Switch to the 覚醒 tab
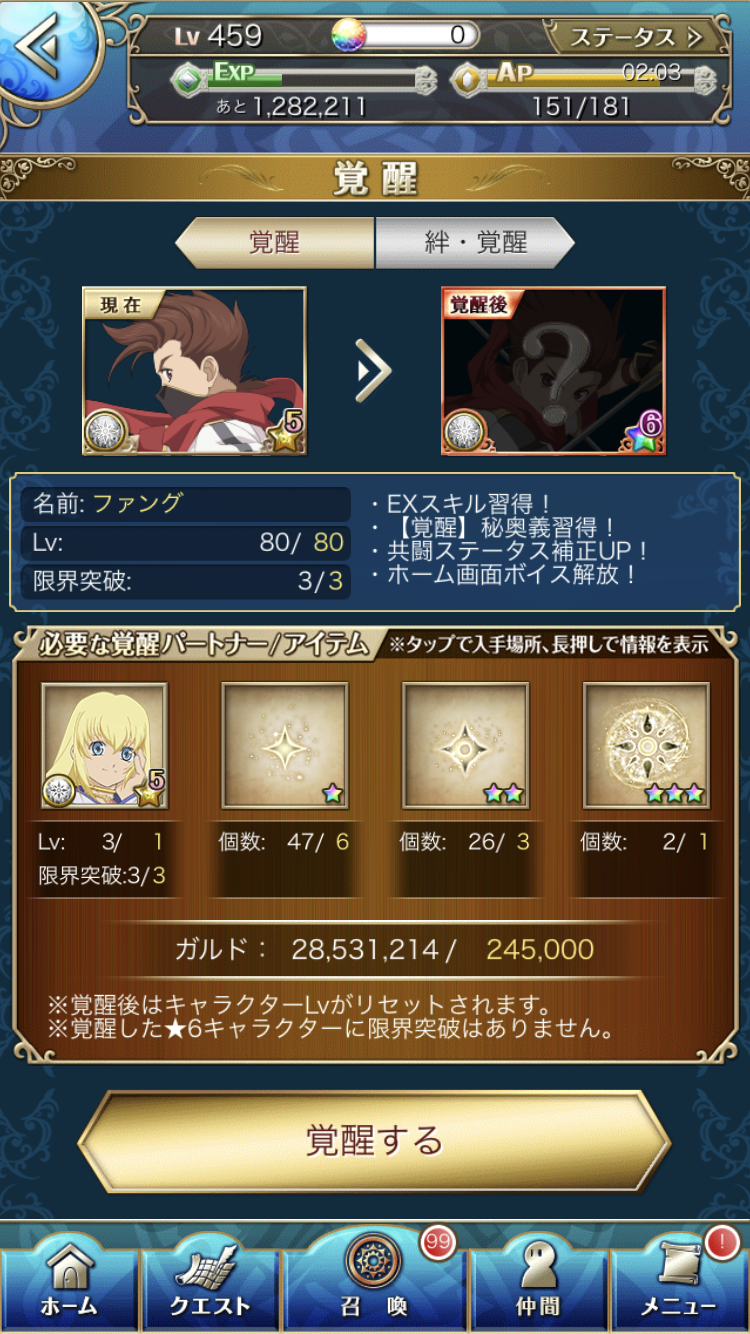Image resolution: width=750 pixels, height=1334 pixels. click(x=274, y=242)
